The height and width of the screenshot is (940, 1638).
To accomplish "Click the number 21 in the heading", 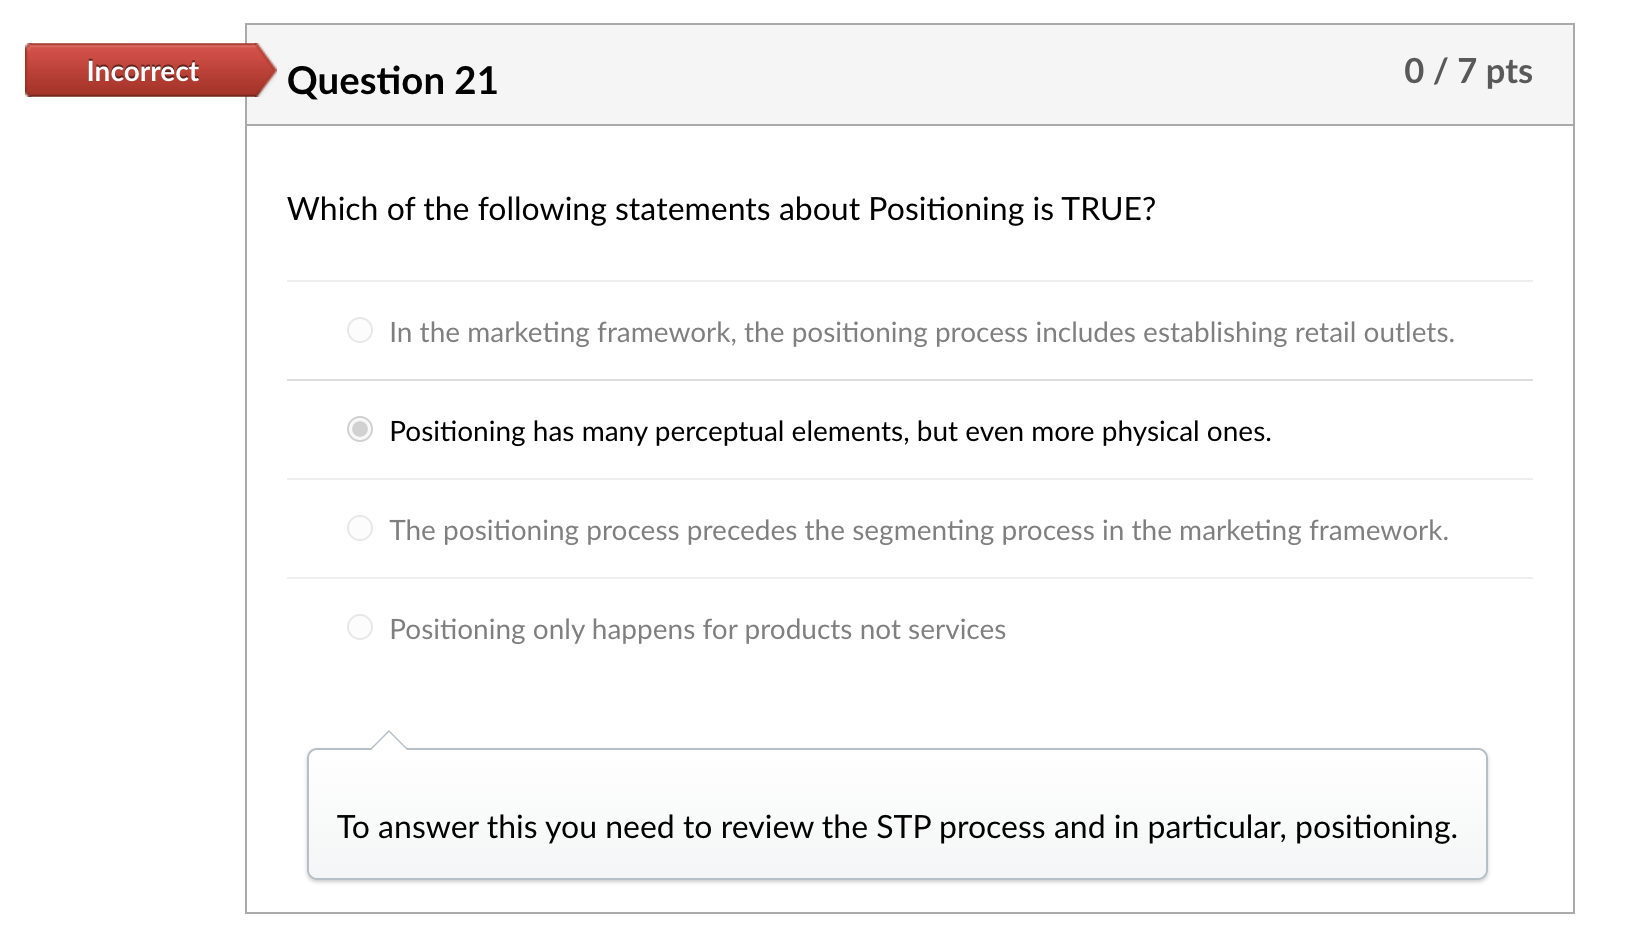I will 475,81.
